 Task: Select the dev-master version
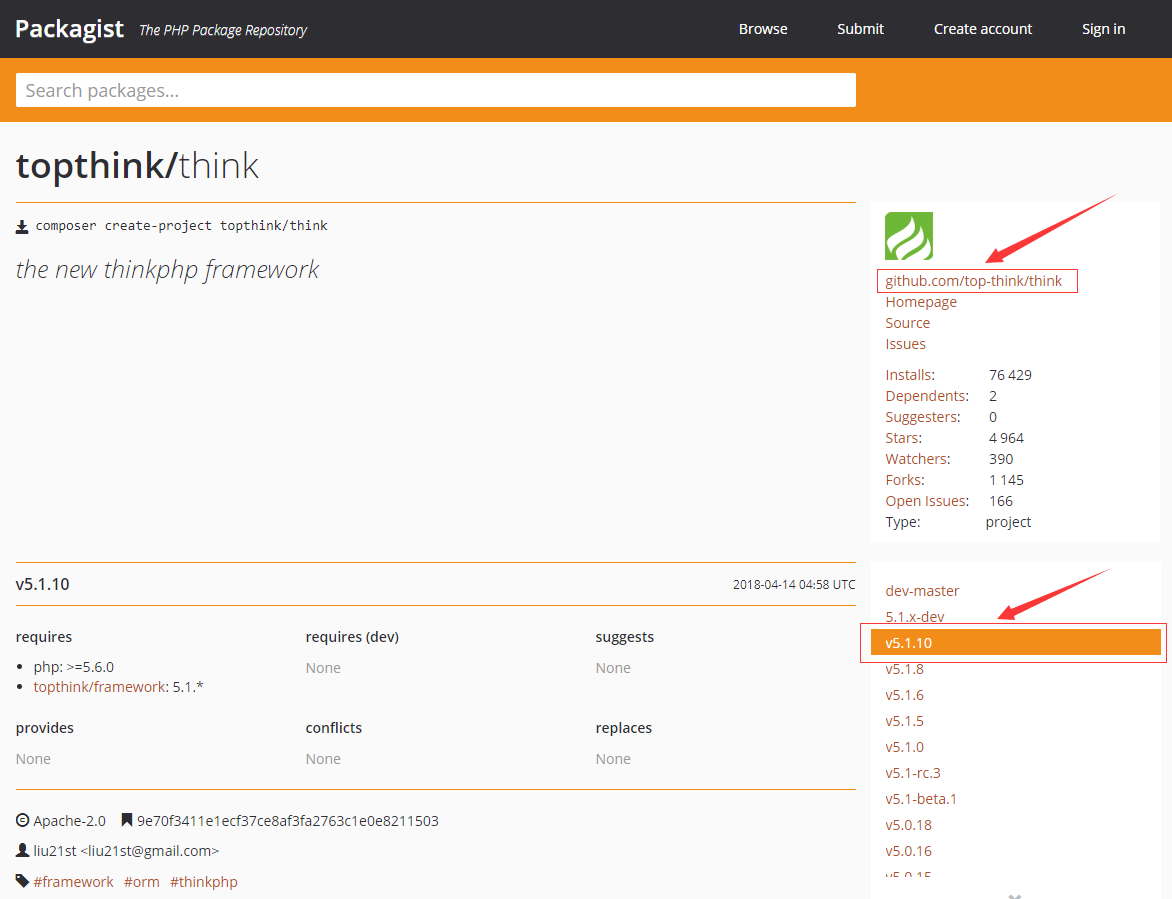[922, 591]
